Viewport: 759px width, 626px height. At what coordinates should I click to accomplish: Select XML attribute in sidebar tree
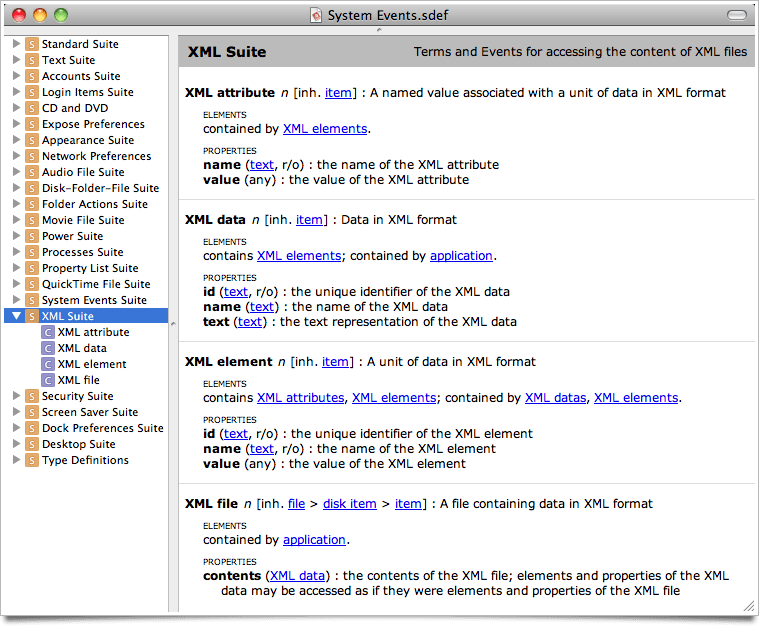pos(93,333)
